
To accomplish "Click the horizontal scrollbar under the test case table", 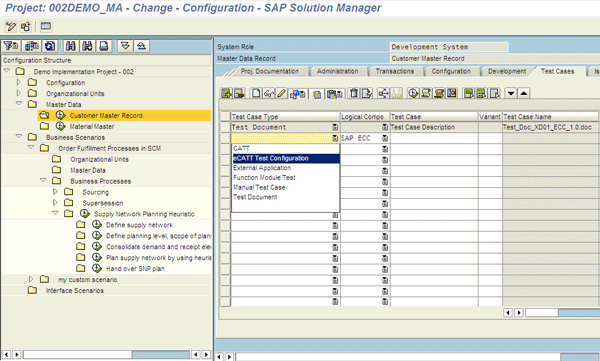I will (x=562, y=313).
